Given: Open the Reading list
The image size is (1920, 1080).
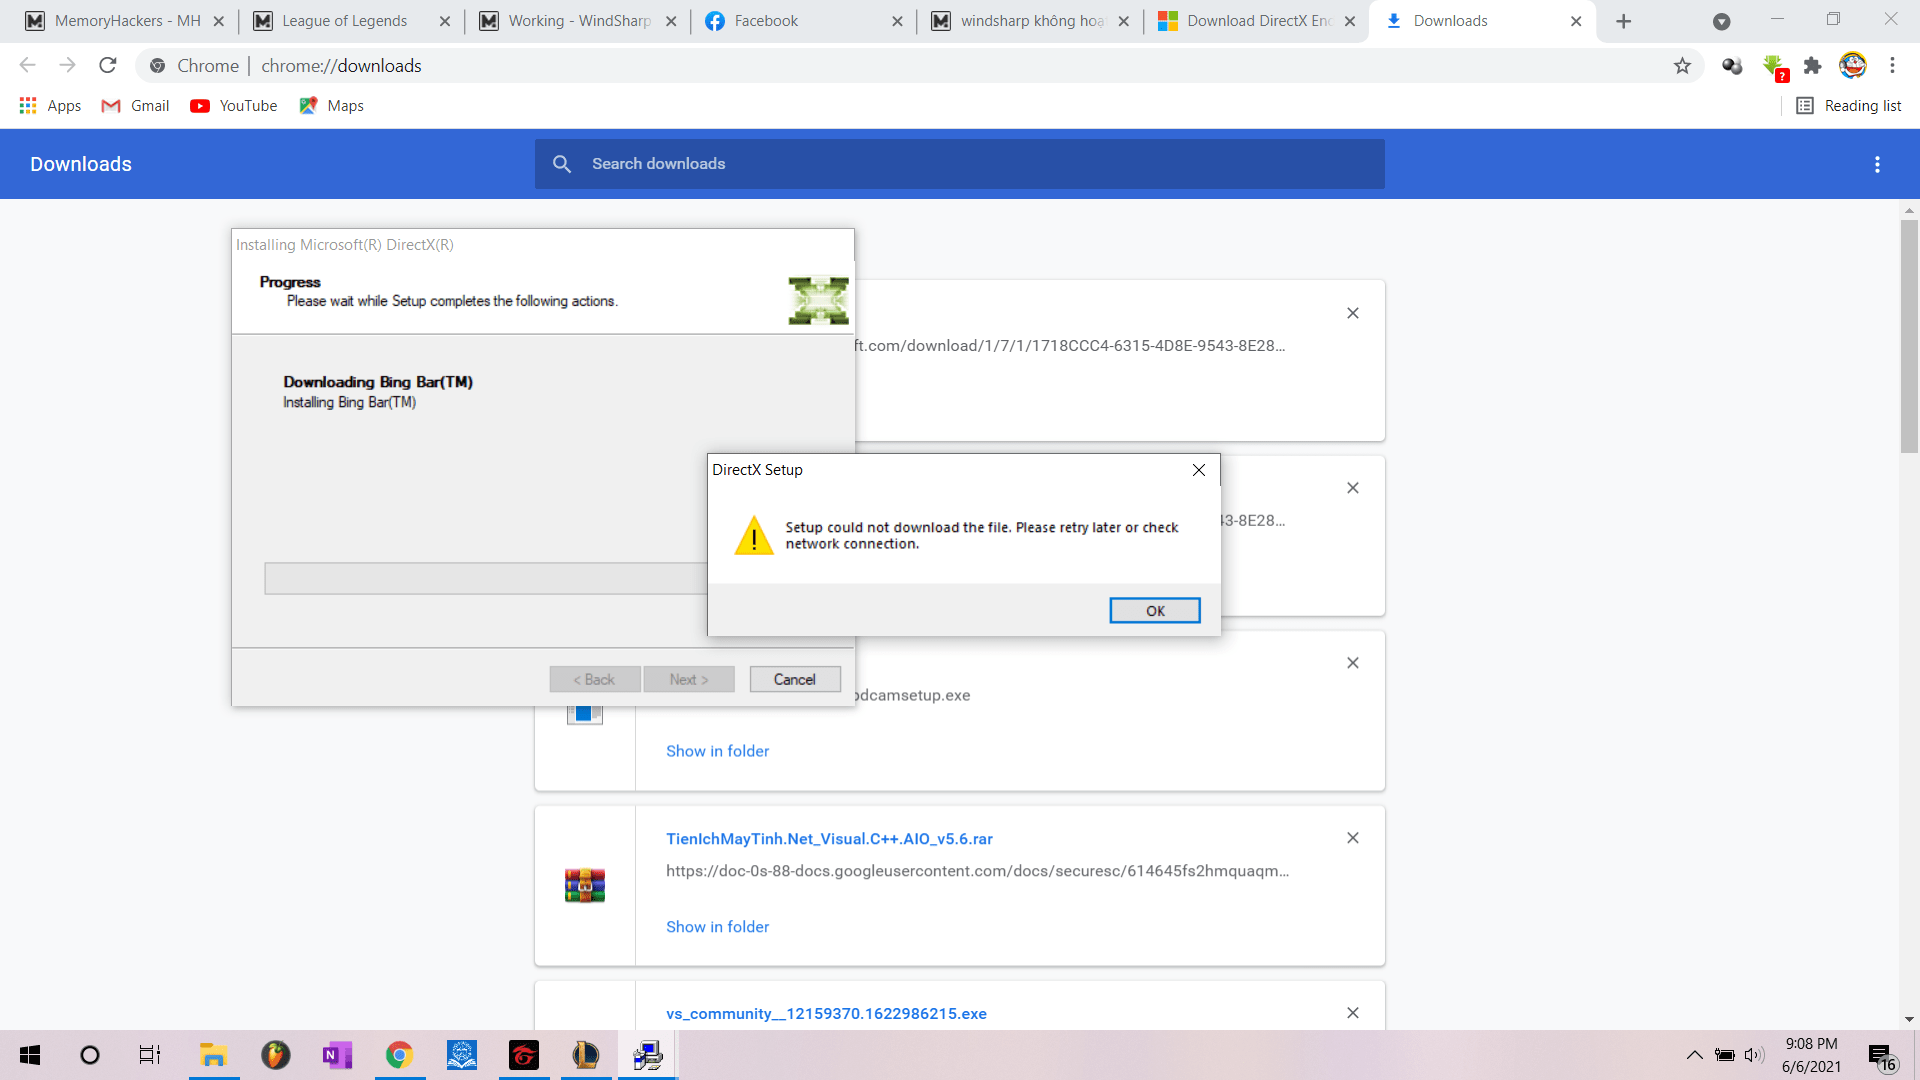Looking at the screenshot, I should pyautogui.click(x=1849, y=105).
